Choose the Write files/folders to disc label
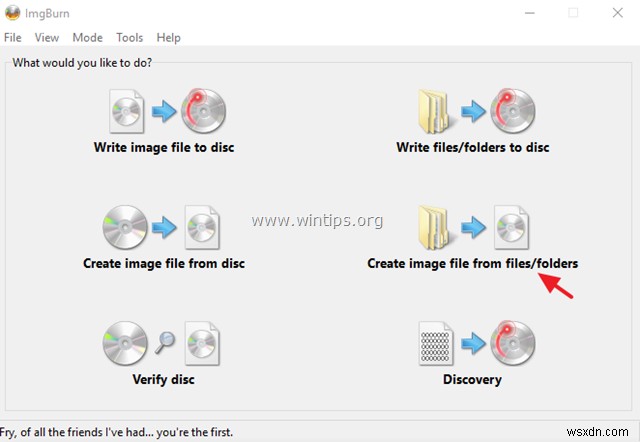Viewport: 640px width, 442px height. coord(473,147)
